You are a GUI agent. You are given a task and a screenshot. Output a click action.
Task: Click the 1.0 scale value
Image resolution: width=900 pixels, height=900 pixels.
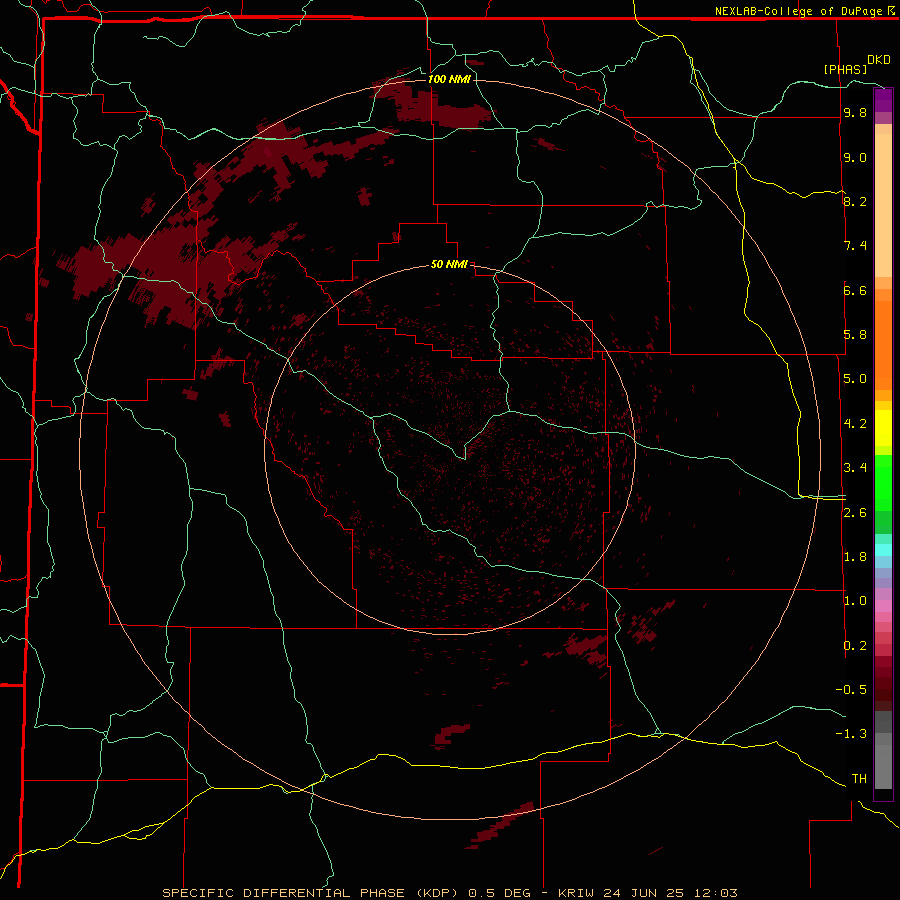click(855, 600)
